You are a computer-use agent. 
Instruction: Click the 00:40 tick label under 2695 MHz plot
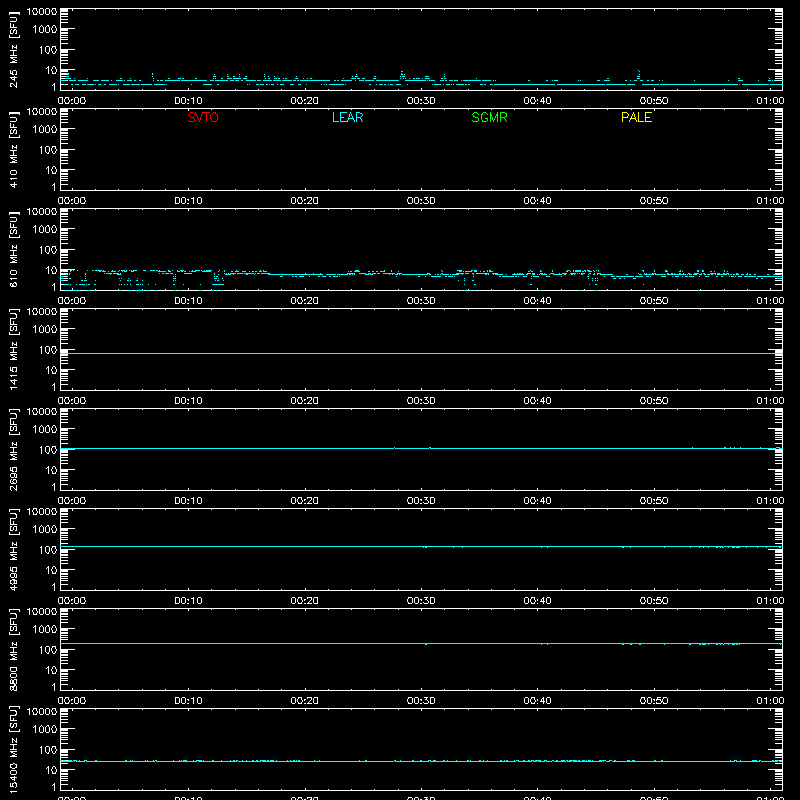[537, 501]
